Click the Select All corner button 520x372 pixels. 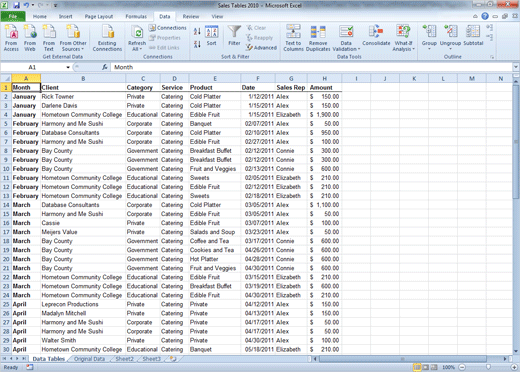coord(6,79)
